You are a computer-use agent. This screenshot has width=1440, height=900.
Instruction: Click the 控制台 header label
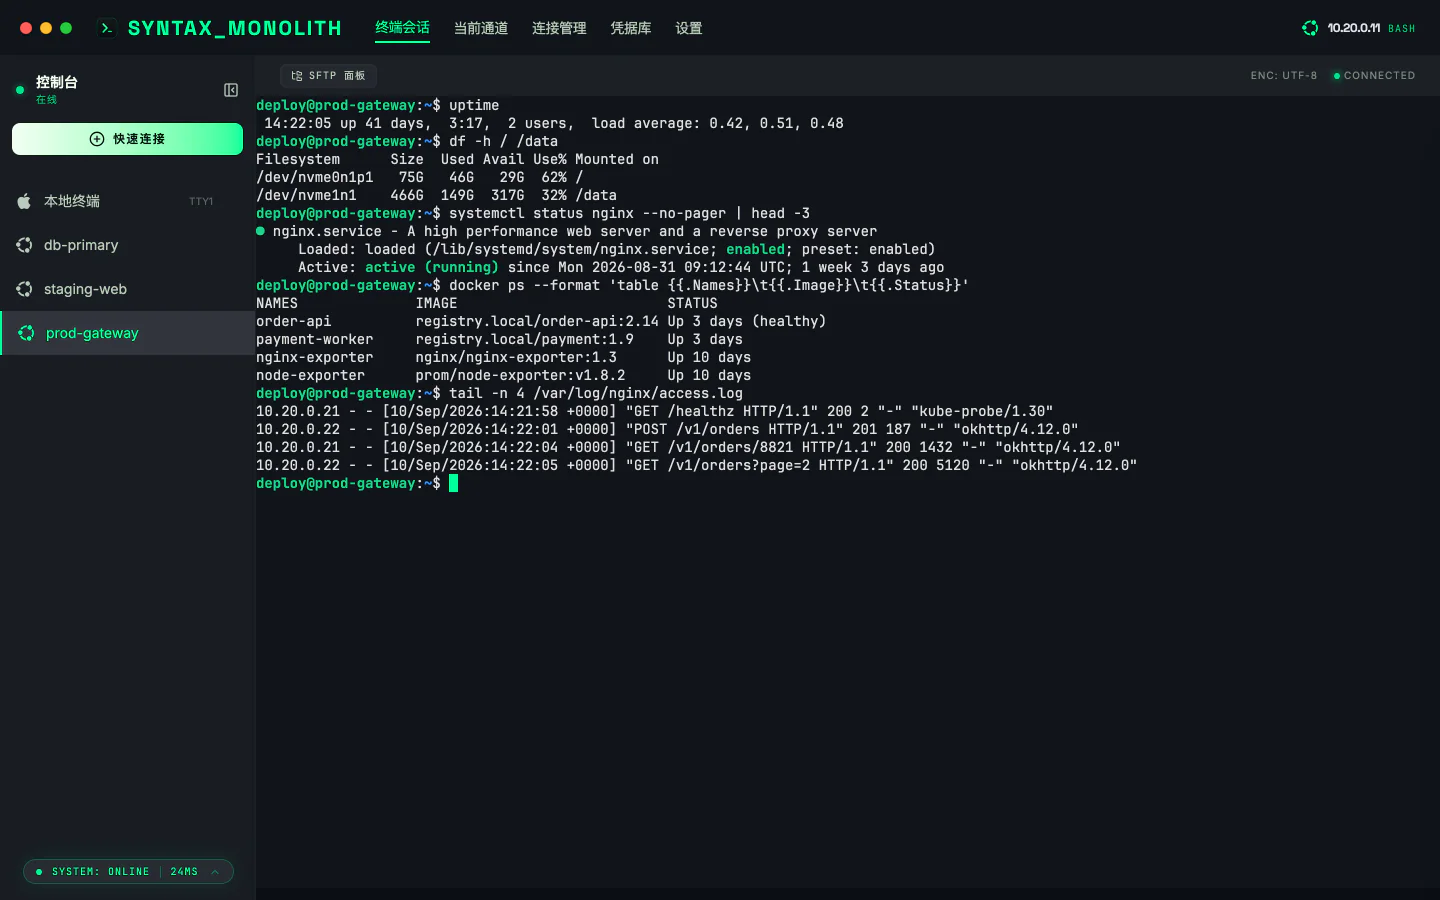57,82
